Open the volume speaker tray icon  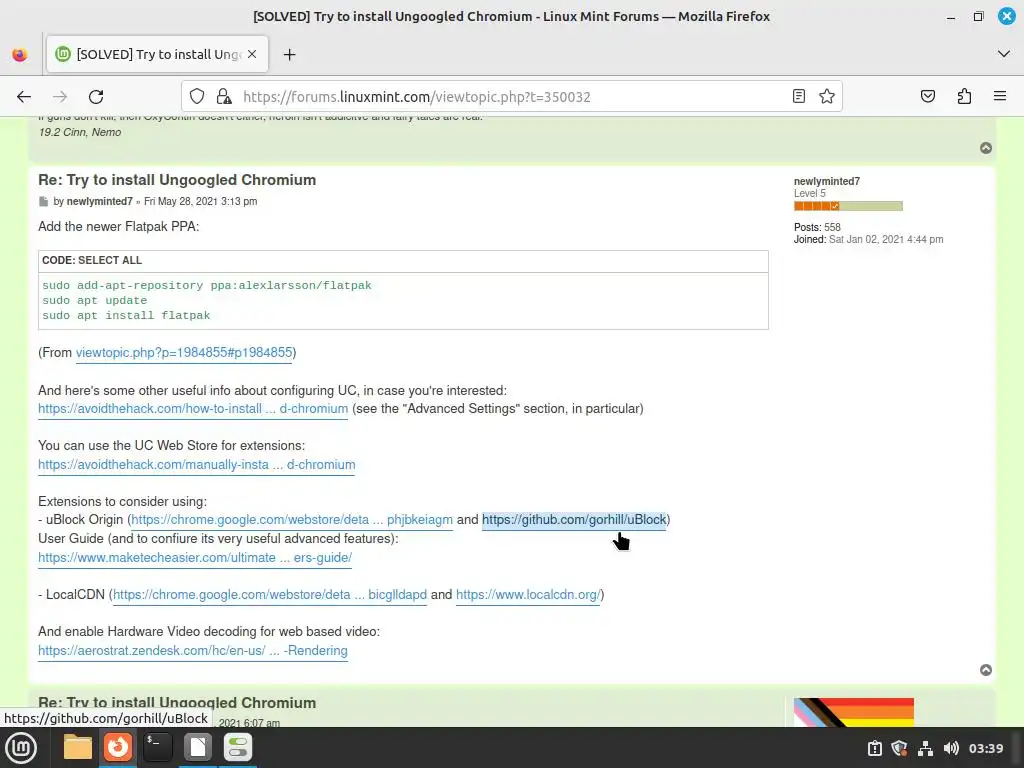click(951, 748)
